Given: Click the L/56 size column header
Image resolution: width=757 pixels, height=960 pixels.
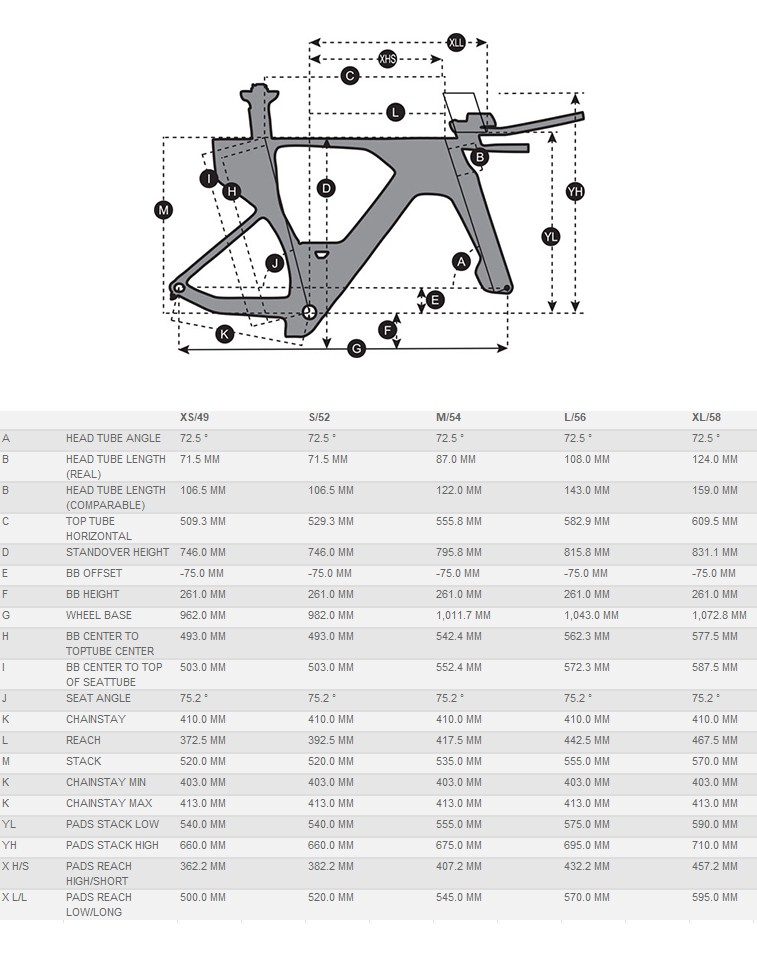Looking at the screenshot, I should [575, 418].
